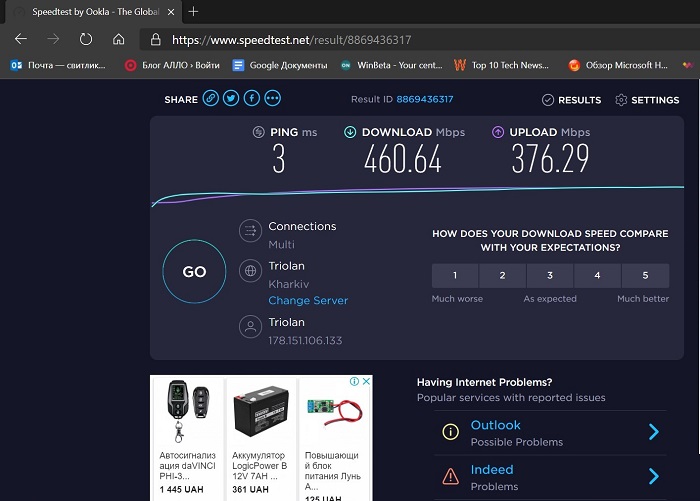Click the PING ms label icon
The height and width of the screenshot is (501, 700).
[258, 132]
